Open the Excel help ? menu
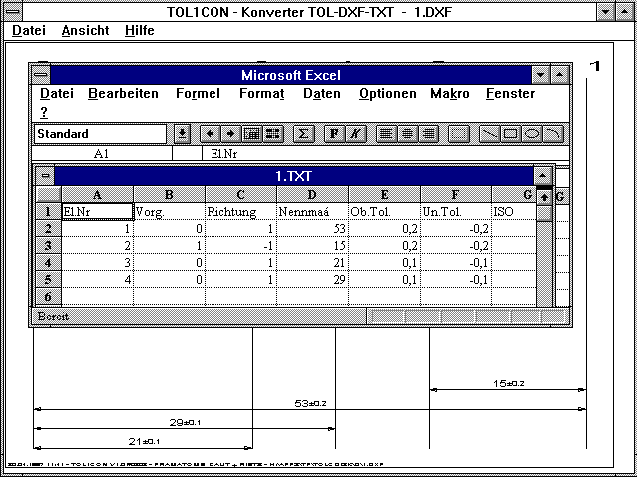Screen dimensions: 637x478 coord(44,112)
